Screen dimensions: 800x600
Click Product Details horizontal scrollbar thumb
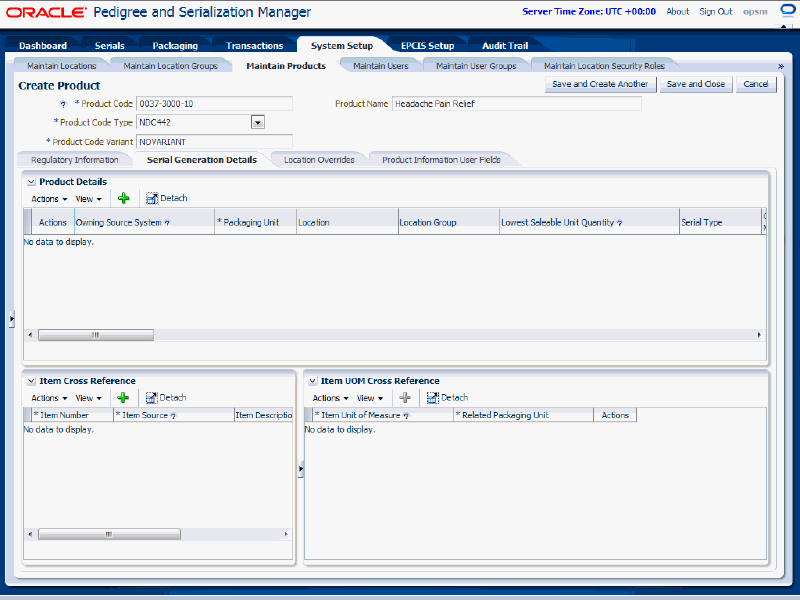pos(96,335)
